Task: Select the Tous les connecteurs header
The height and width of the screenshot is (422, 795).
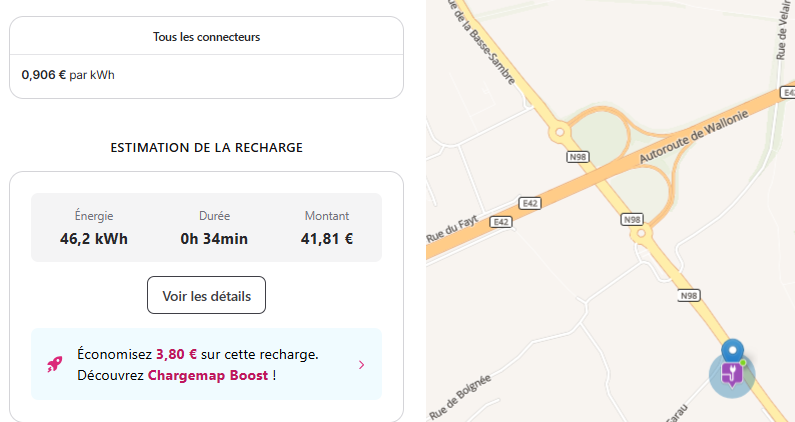Action: coord(206,37)
